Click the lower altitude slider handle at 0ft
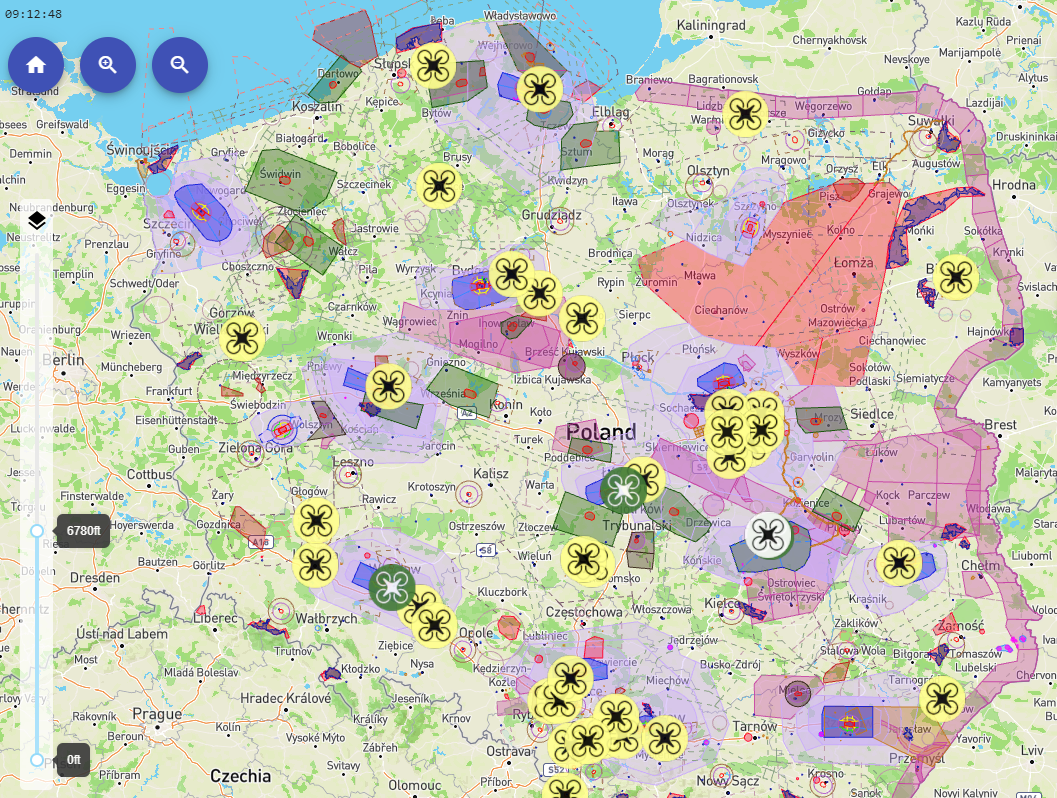 click(x=37, y=760)
